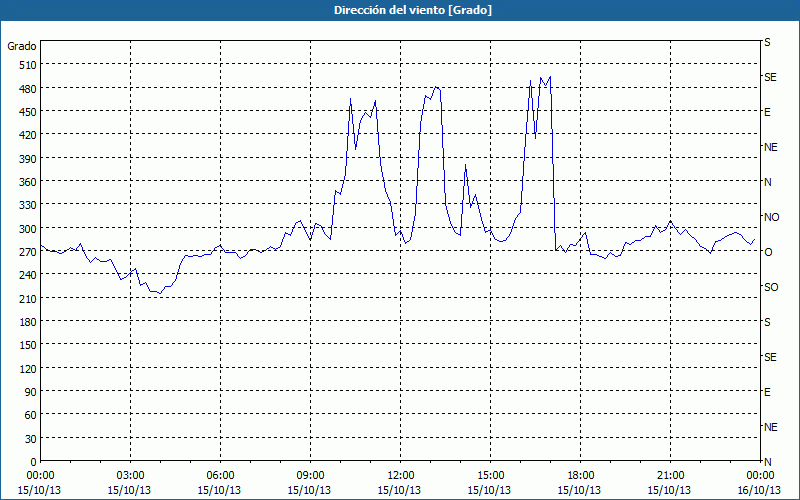This screenshot has height=500, width=800.
Task: Click the "510" value on the left axis
Action: (x=28, y=65)
